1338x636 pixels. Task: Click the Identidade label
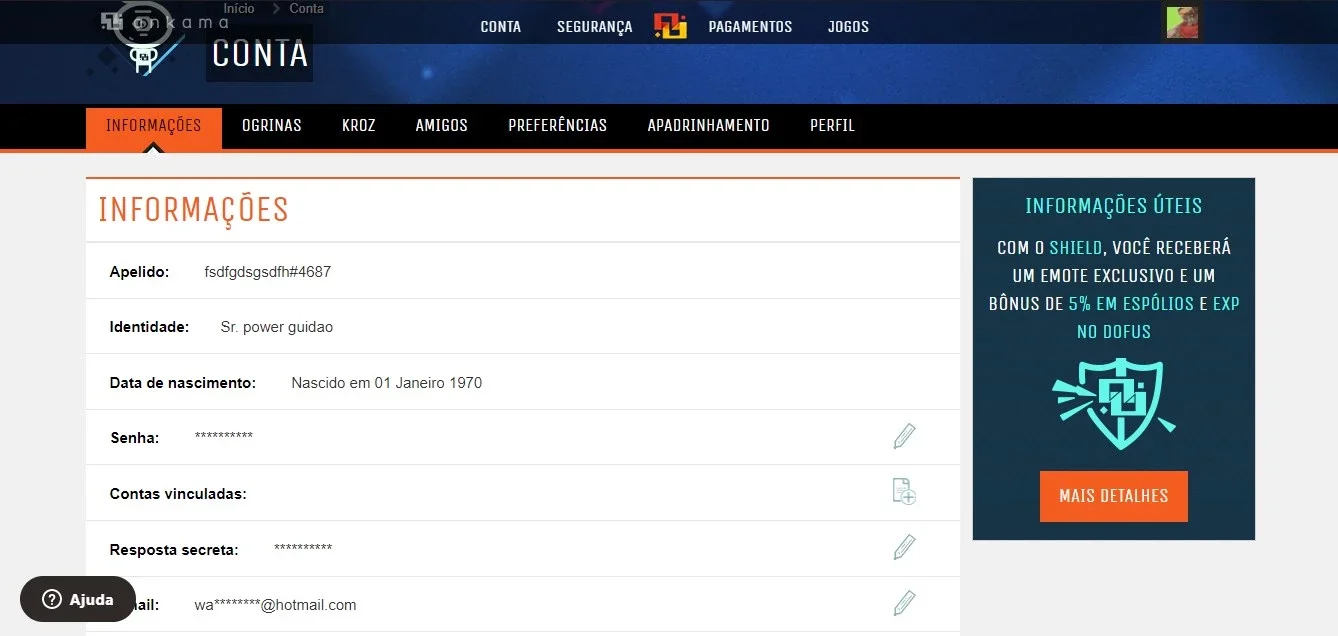click(x=149, y=327)
